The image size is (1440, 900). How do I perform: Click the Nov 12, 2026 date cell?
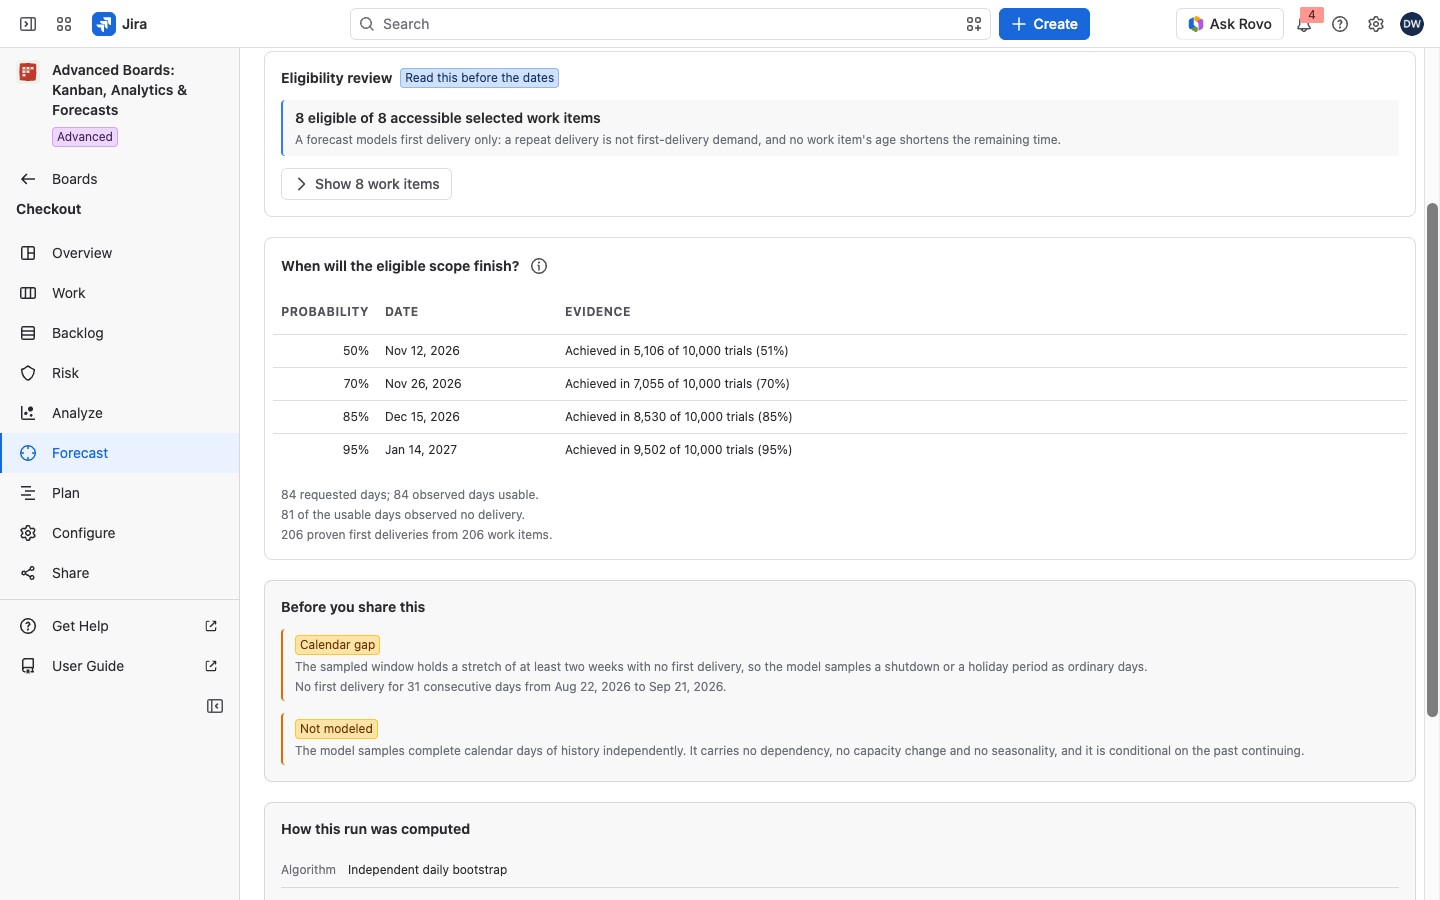422,351
